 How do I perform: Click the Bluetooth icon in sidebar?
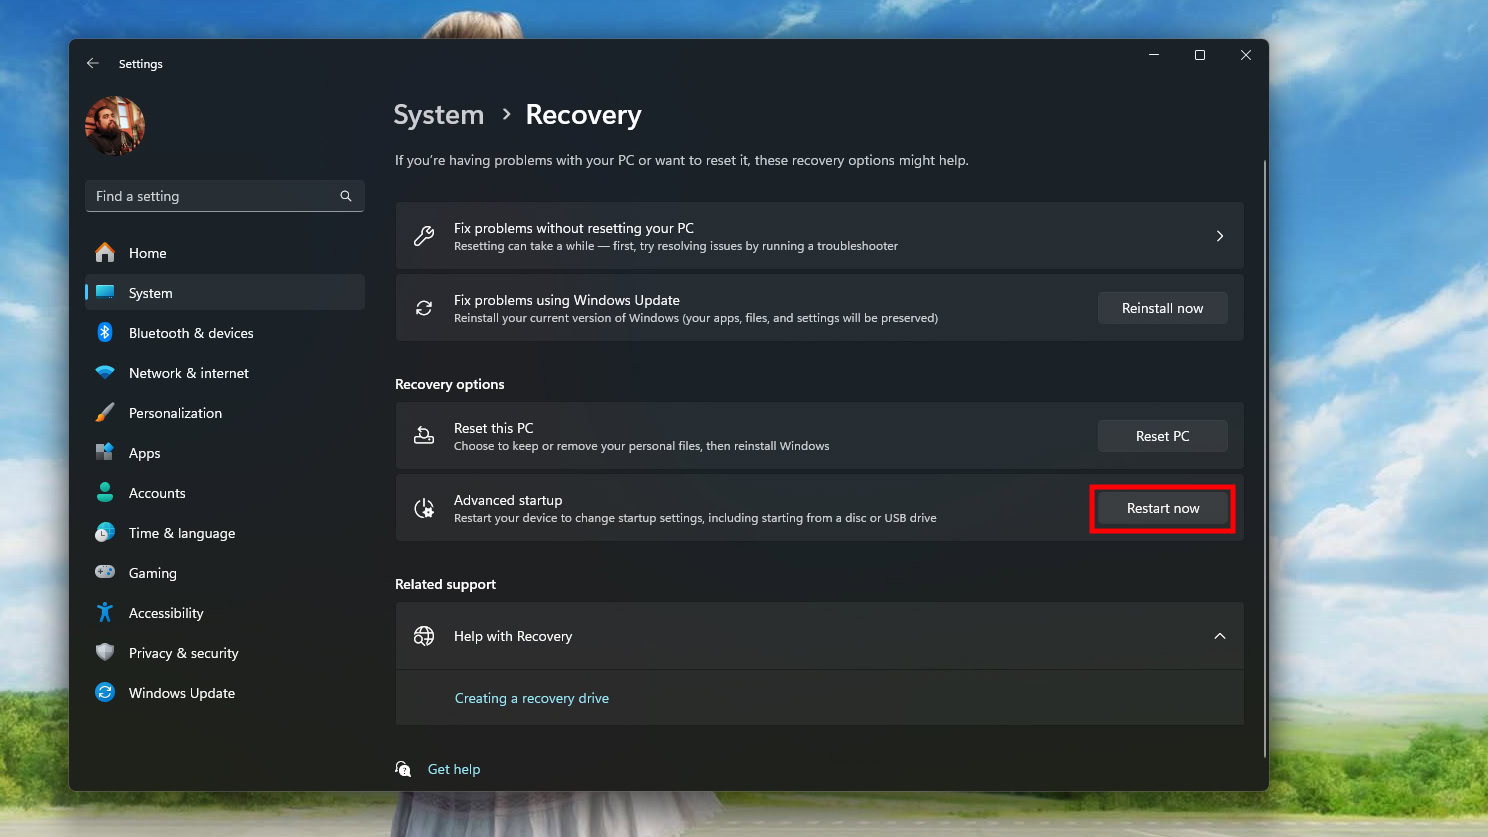click(x=105, y=332)
